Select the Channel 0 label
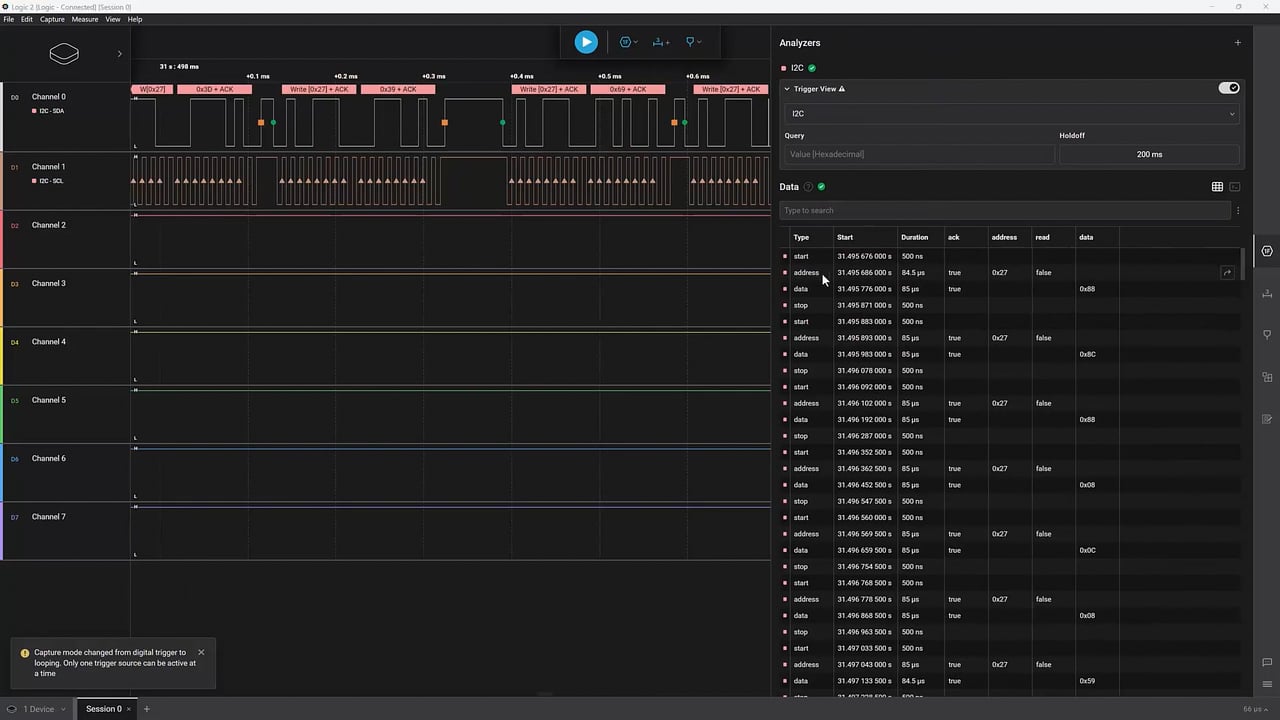 (x=48, y=97)
